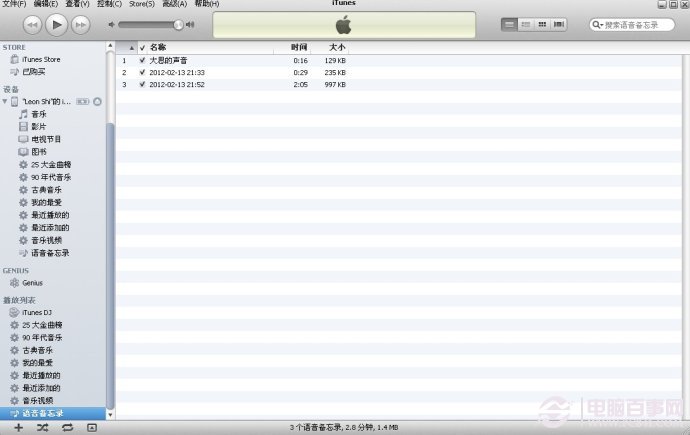
Task: Click the sort arrow column header
Action: (x=127, y=48)
